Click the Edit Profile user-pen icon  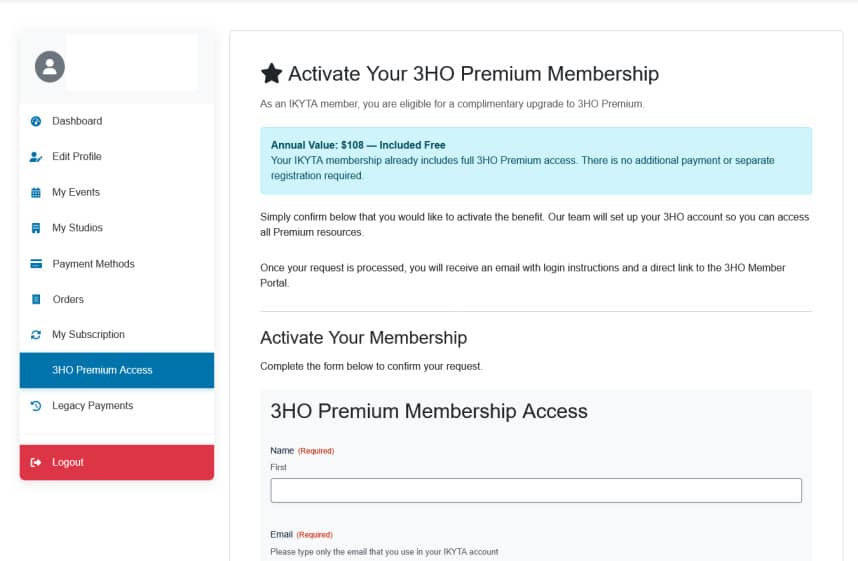pos(36,157)
